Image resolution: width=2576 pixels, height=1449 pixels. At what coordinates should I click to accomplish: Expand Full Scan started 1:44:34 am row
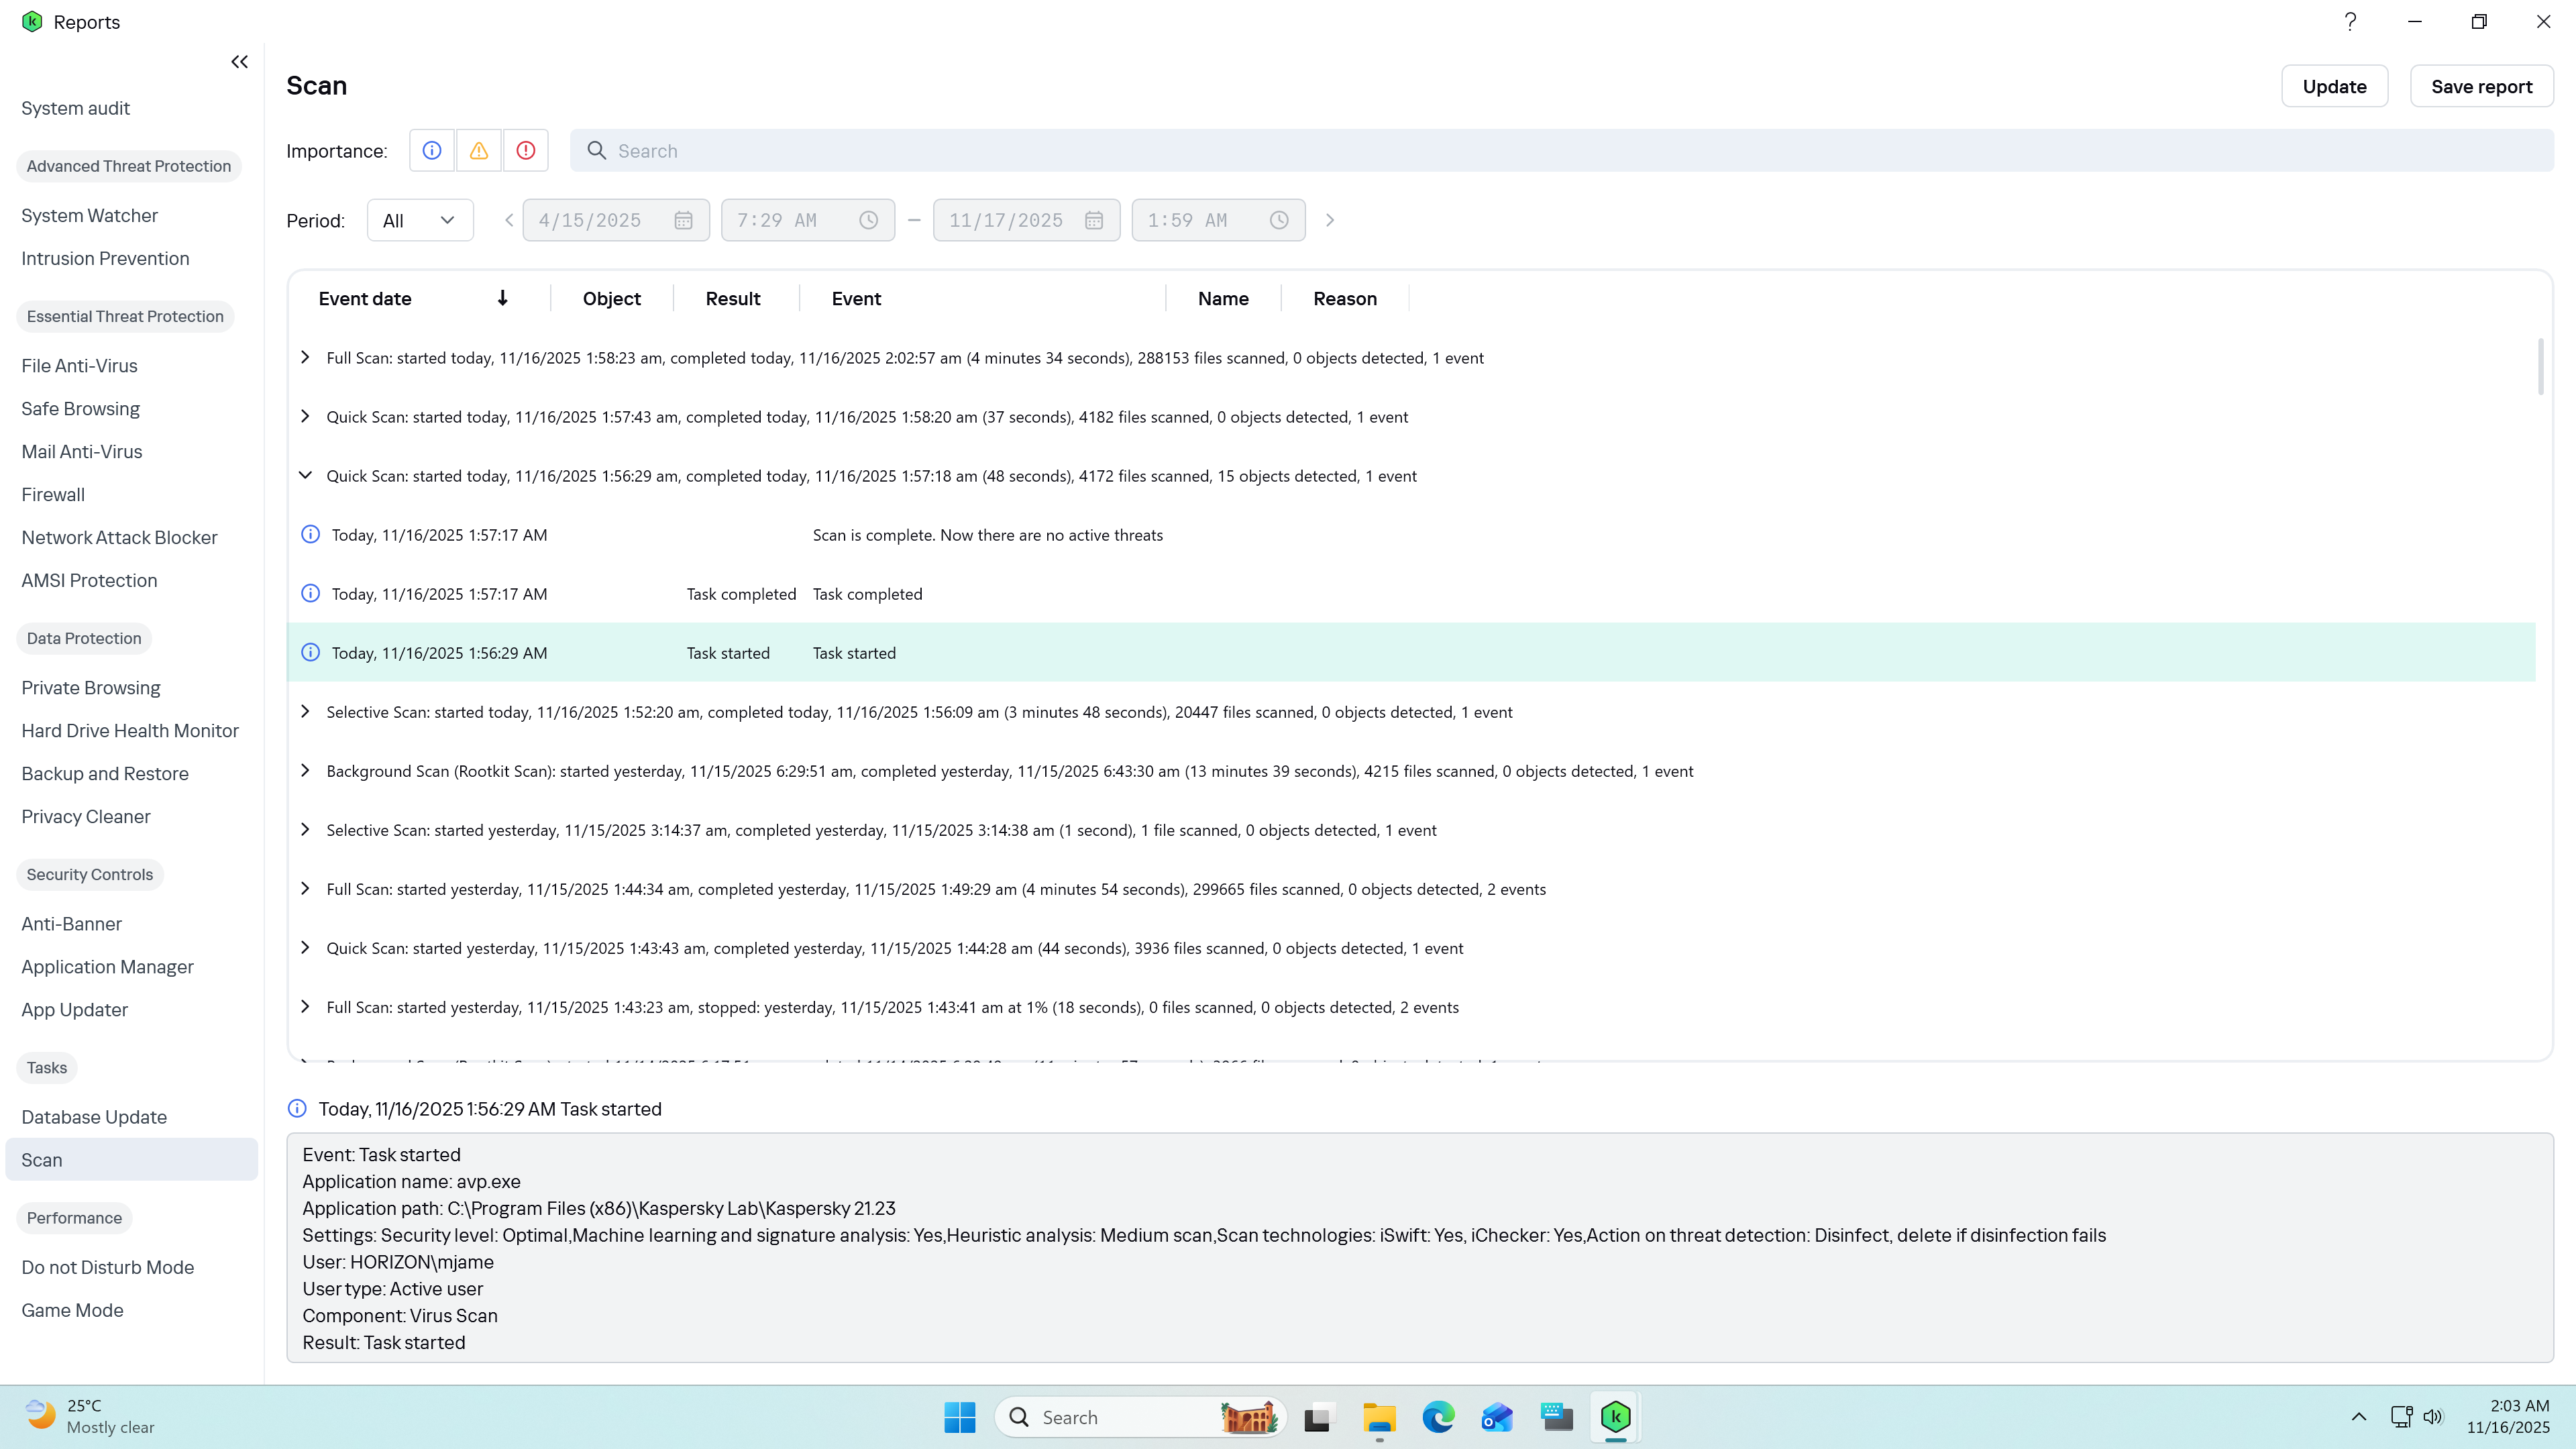pos(305,888)
